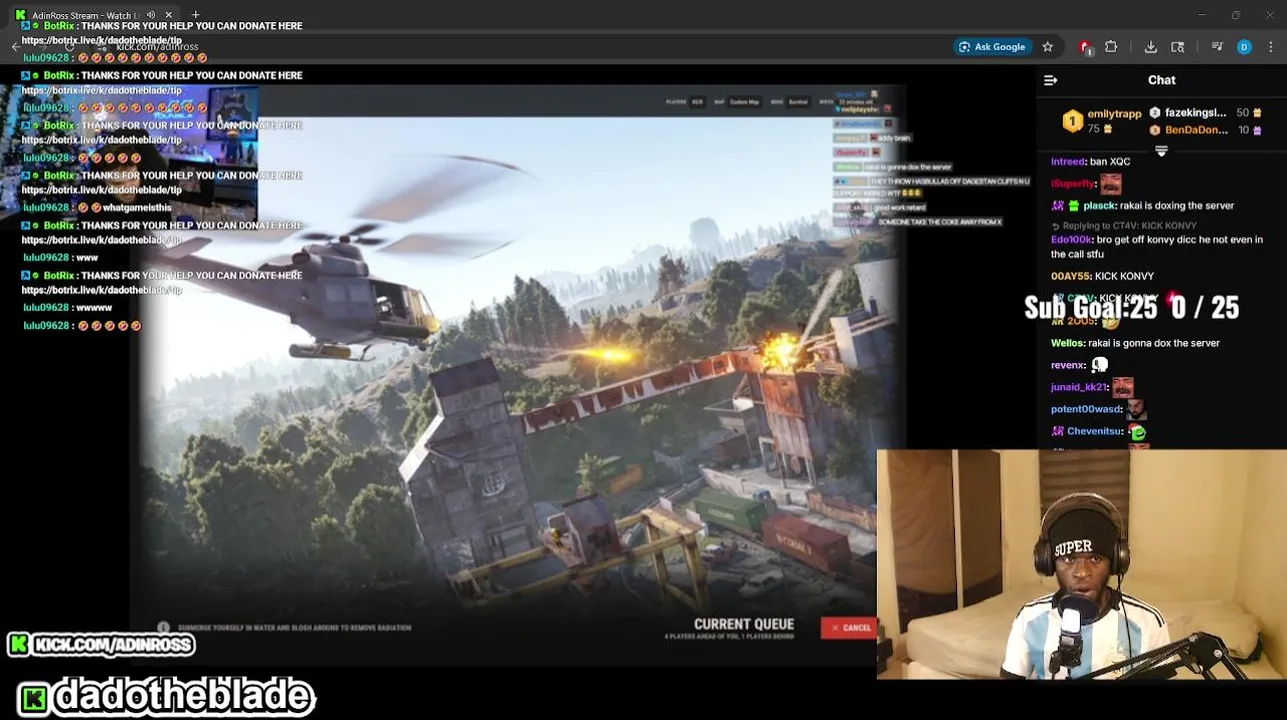Open the red extension icon with badge

click(x=1085, y=47)
